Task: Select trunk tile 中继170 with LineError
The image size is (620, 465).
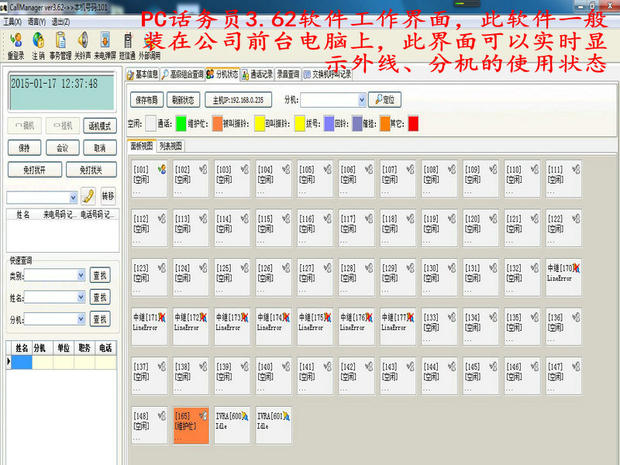Action: [x=564, y=278]
